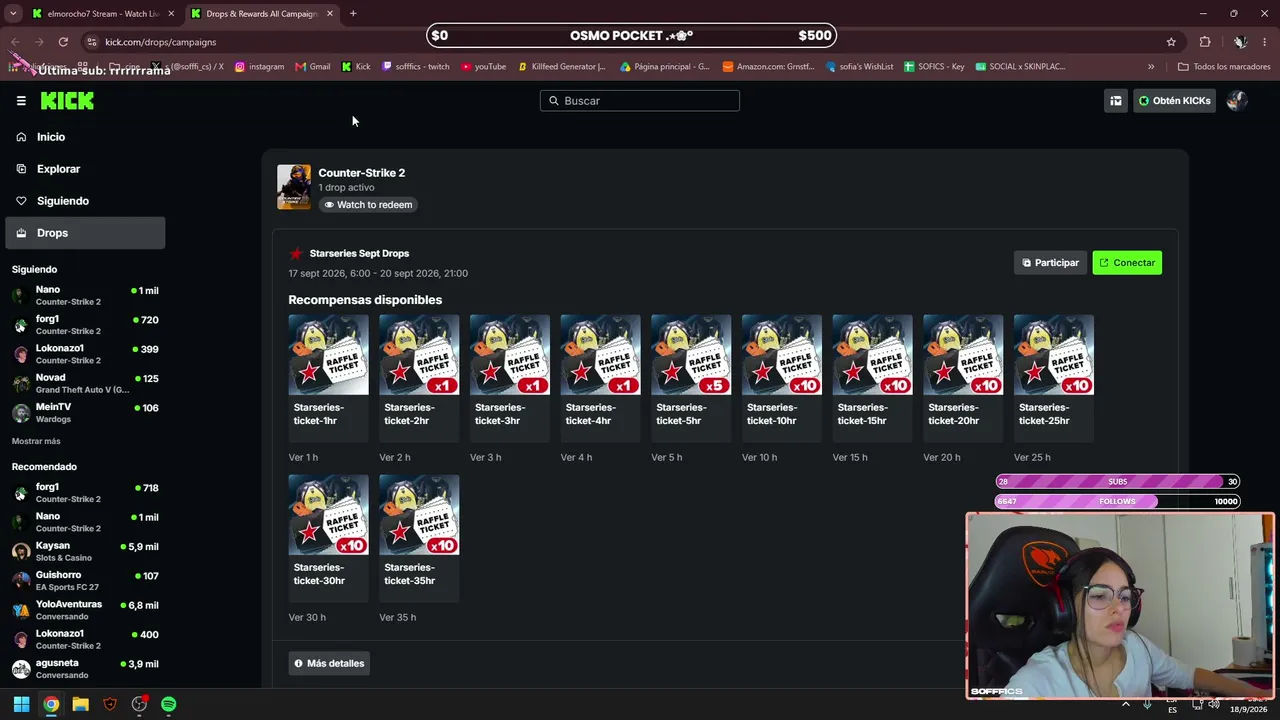1280x720 pixels.
Task: Click the Chrome icon in the taskbar
Action: [51, 704]
